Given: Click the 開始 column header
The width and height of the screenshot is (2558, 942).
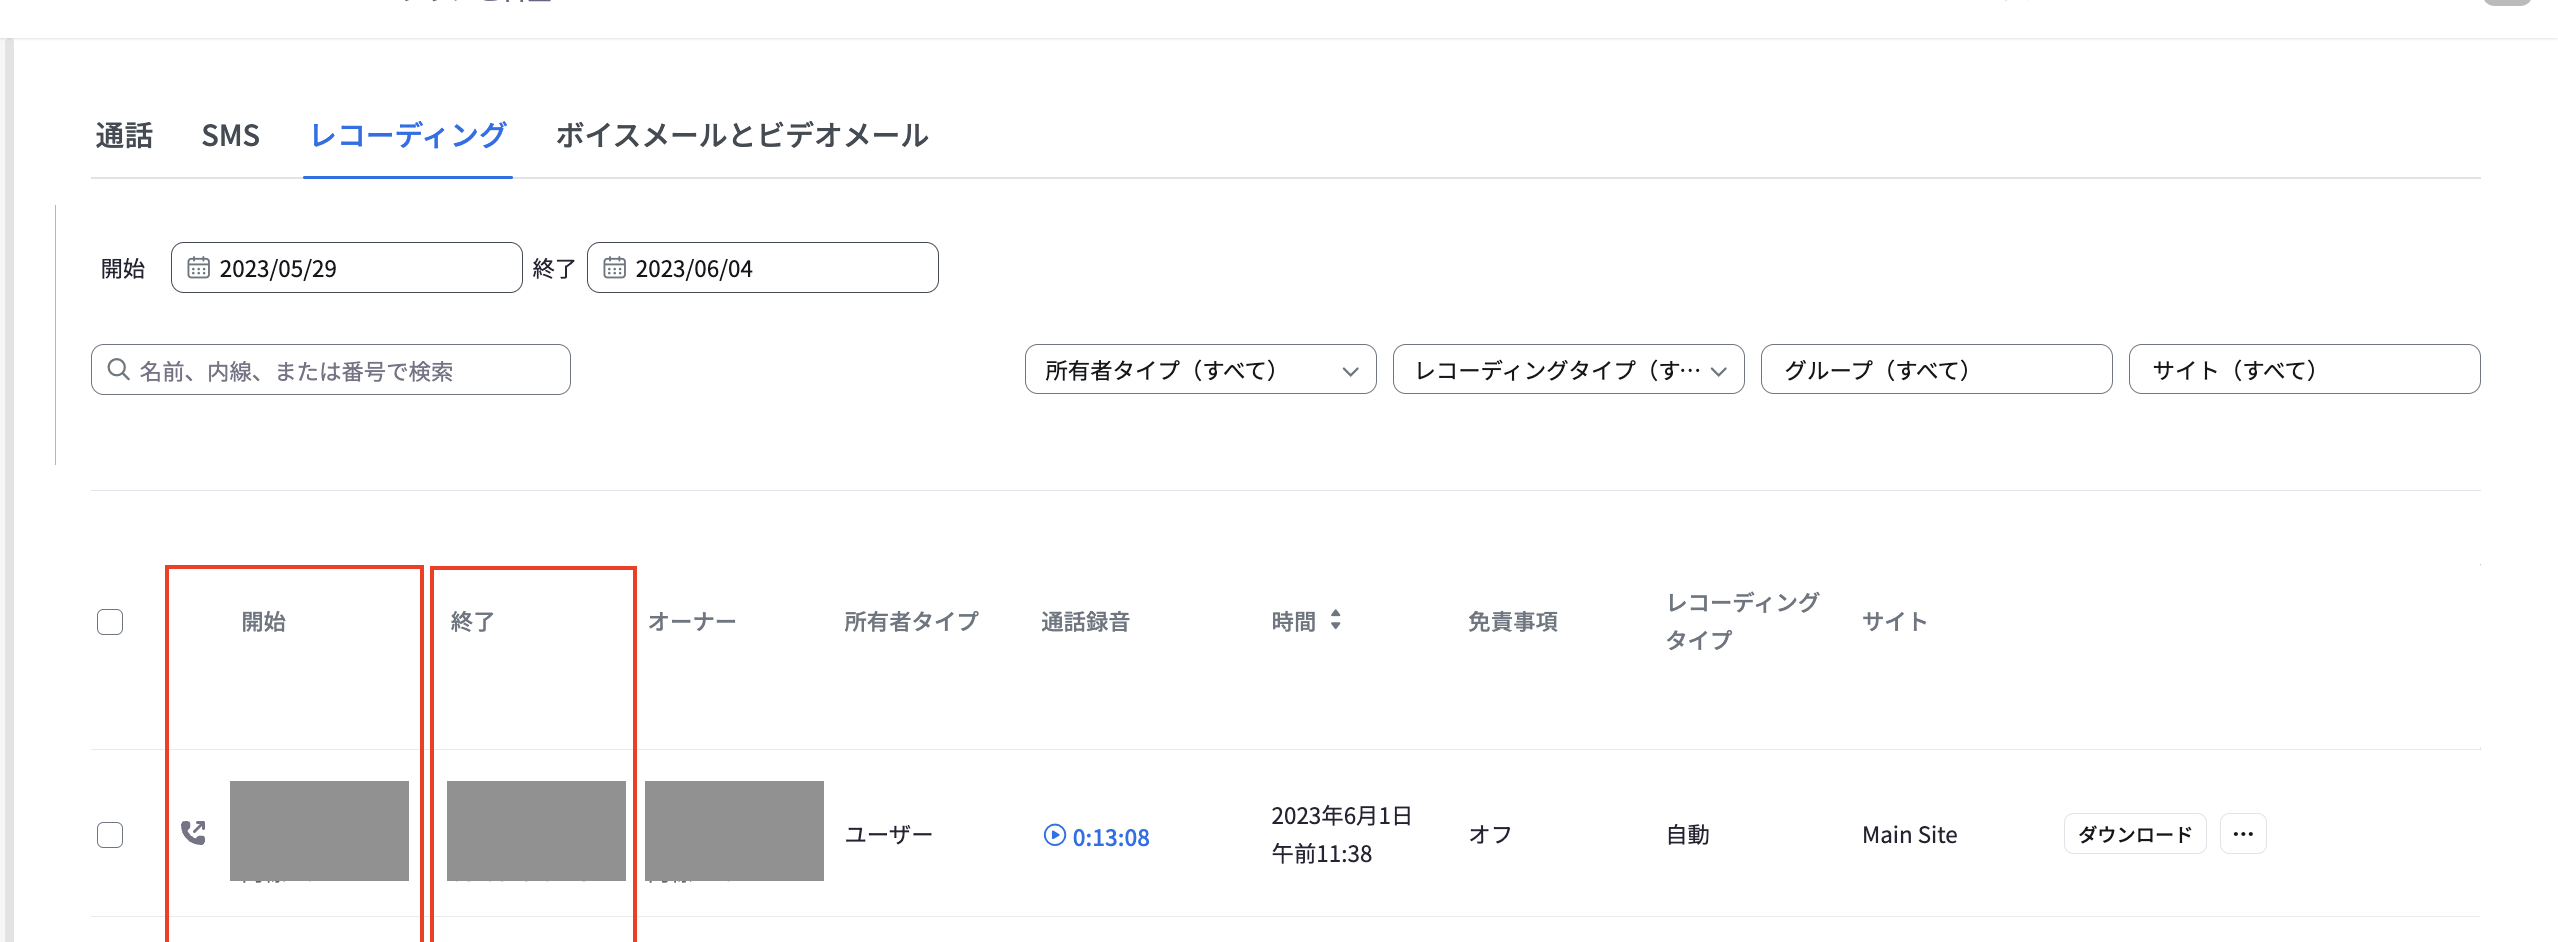Looking at the screenshot, I should (x=264, y=622).
